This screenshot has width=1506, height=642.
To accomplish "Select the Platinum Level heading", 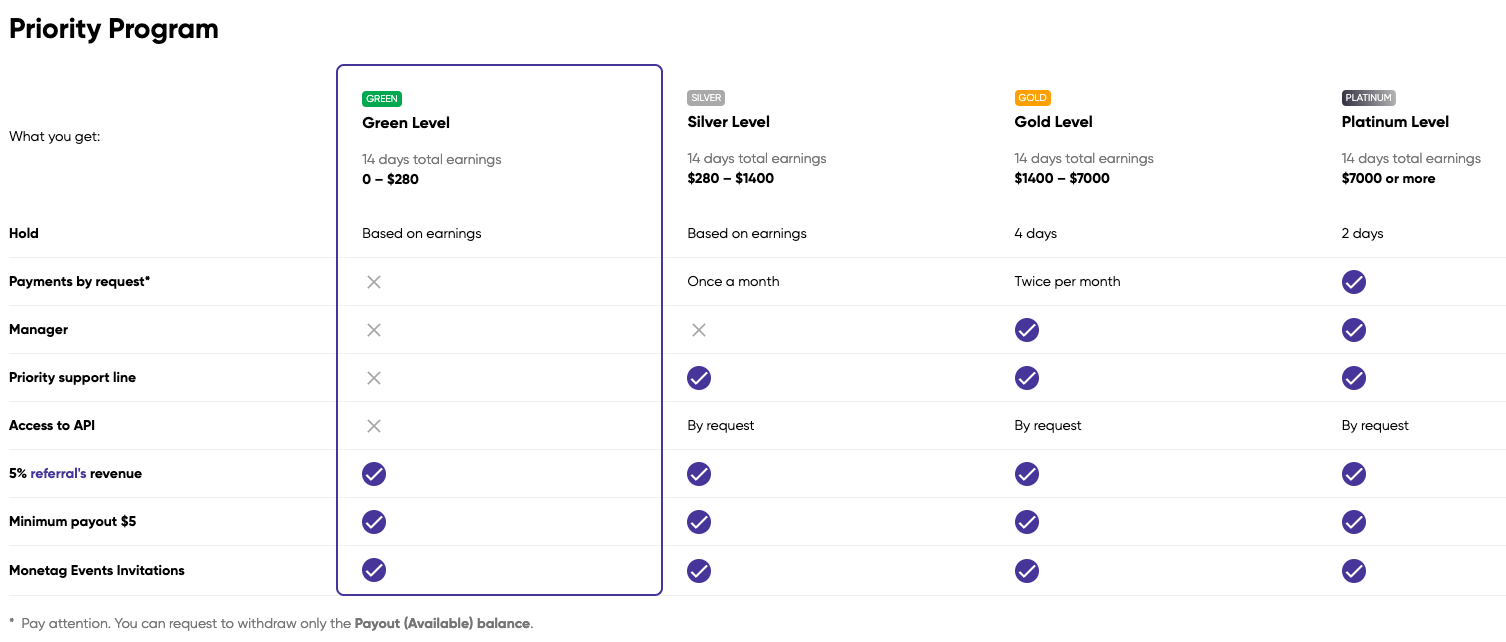I will pos(1395,122).
